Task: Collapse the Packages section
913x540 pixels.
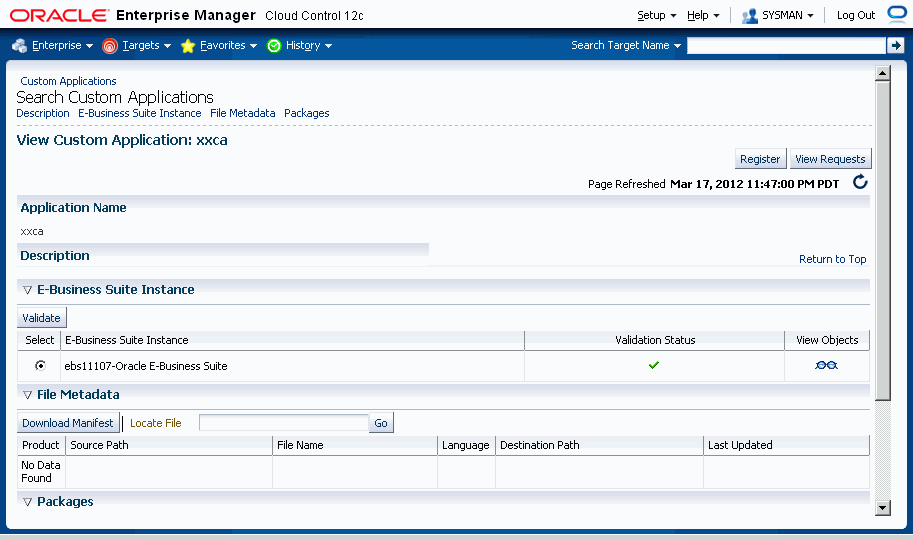Action: coord(27,502)
